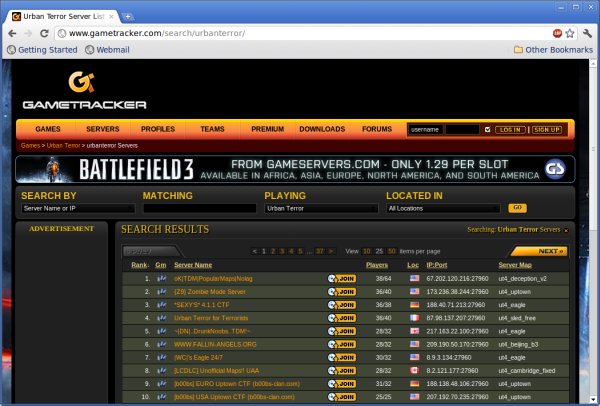Image resolution: width=600 pixels, height=406 pixels.
Task: Open the Located In All Locations dropdown
Action: [443, 209]
